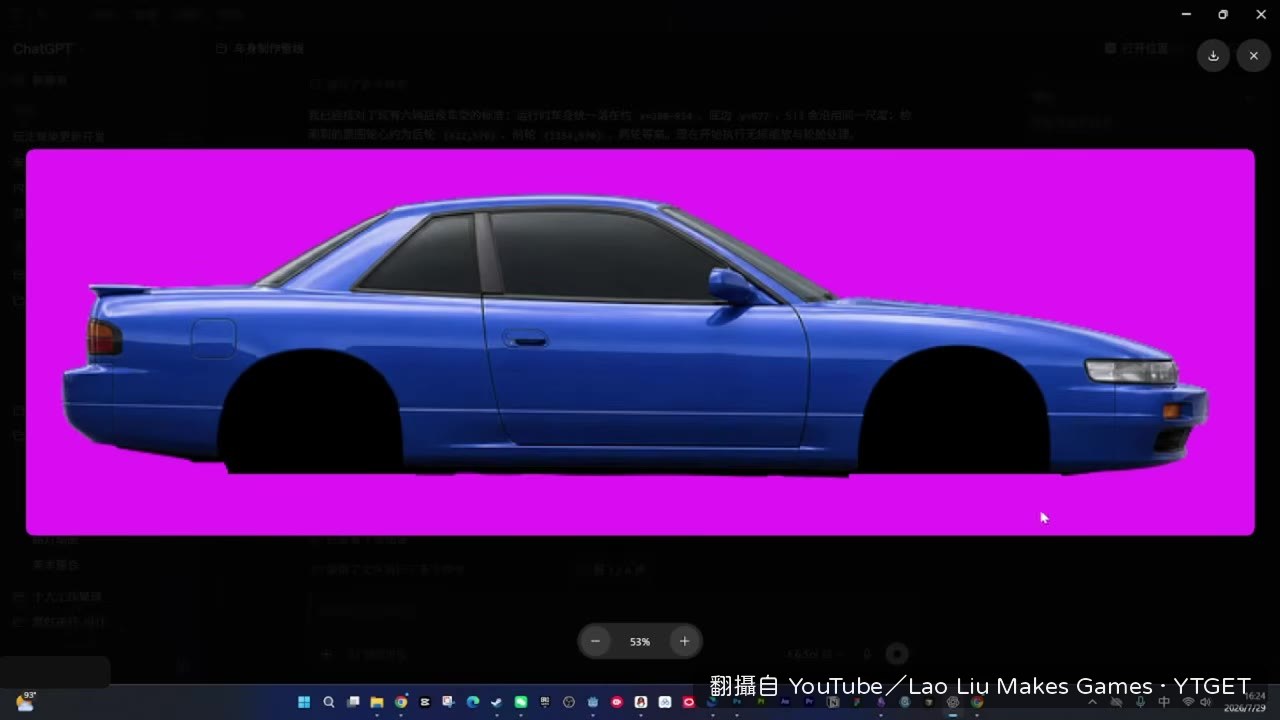Open the Chrome icon beside File Explorer
The width and height of the screenshot is (1280, 720).
click(401, 702)
